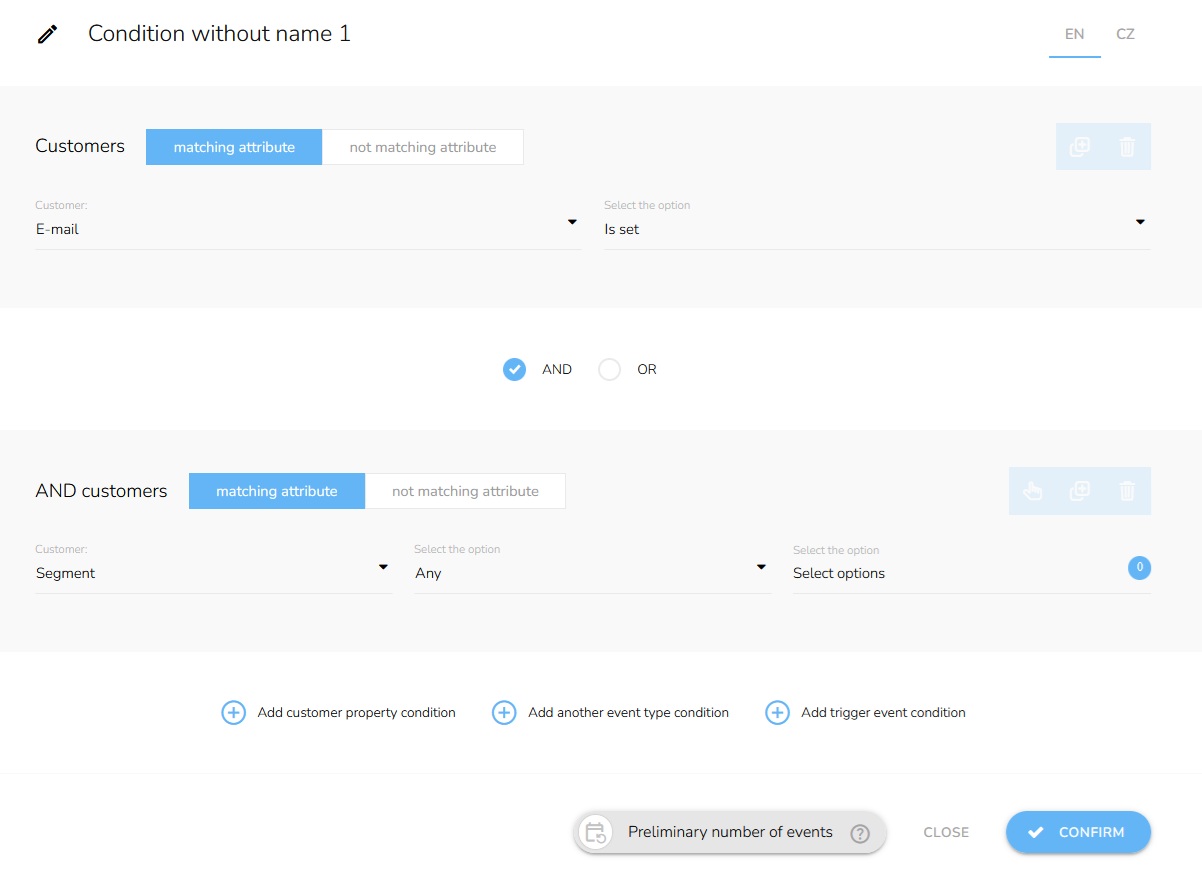Switch first block to not matching attribute

[x=422, y=147]
